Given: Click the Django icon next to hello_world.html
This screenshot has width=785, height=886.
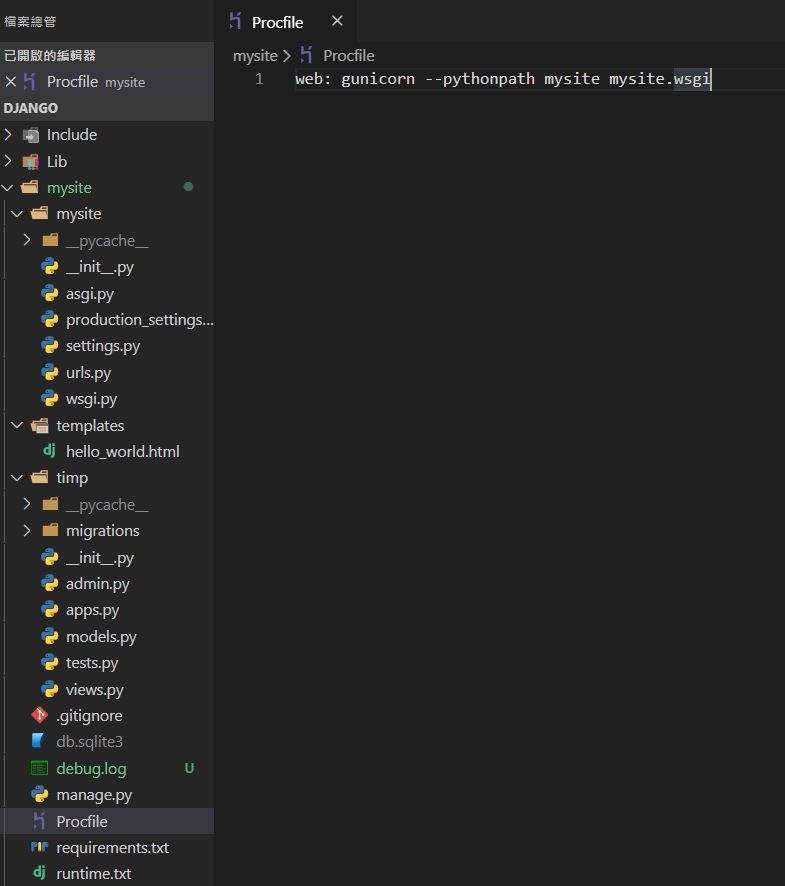Looking at the screenshot, I should [49, 452].
